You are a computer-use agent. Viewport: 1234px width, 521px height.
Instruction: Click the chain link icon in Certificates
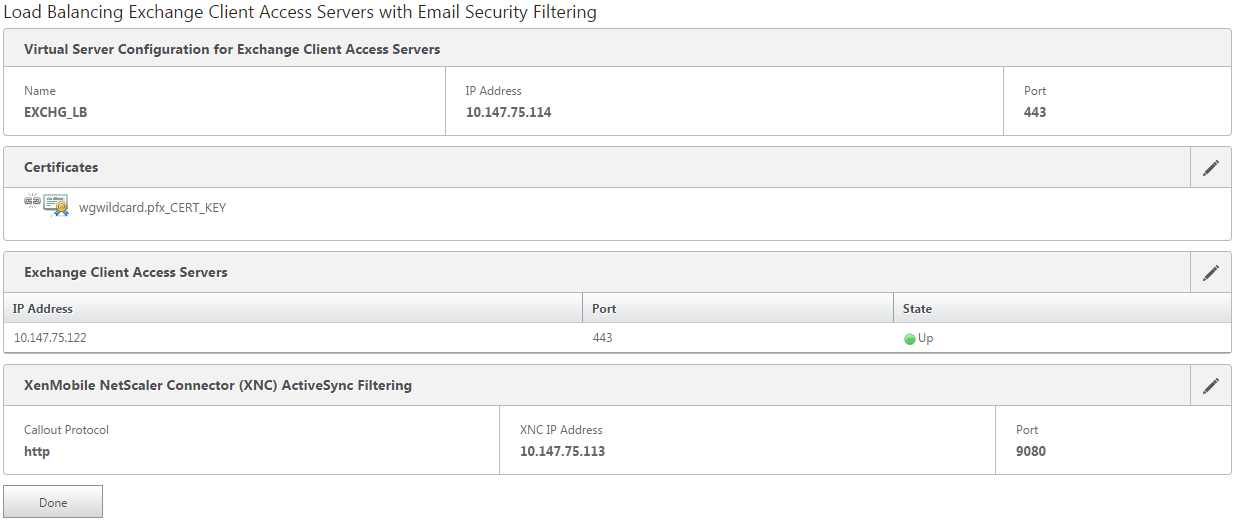[32, 201]
